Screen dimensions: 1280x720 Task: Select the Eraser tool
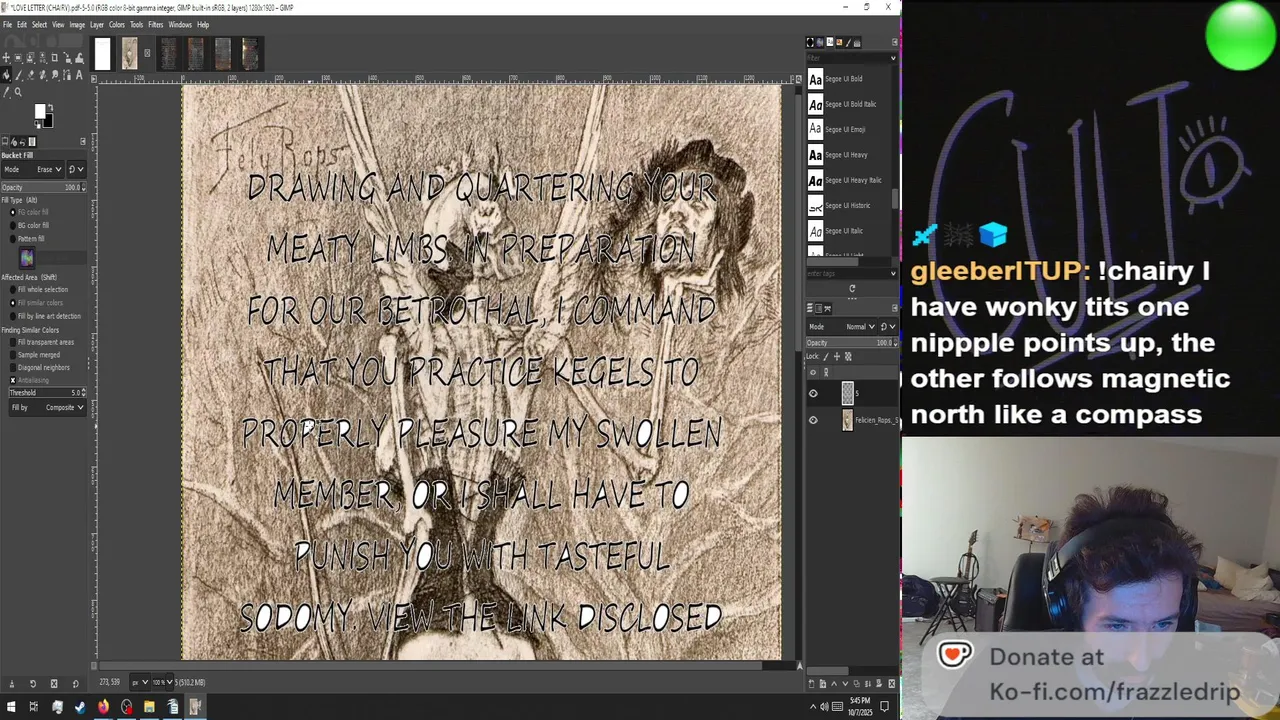31,74
